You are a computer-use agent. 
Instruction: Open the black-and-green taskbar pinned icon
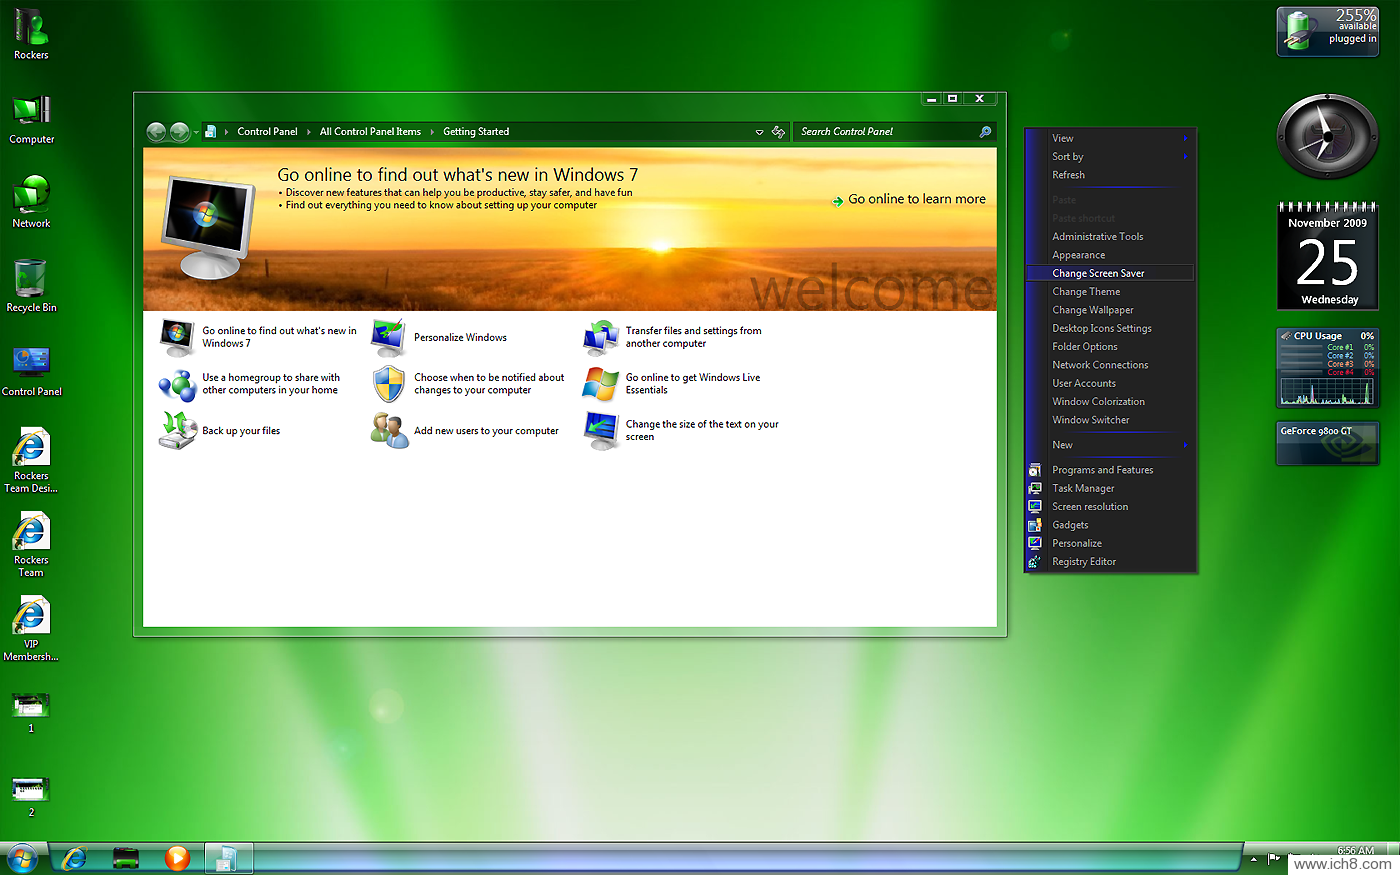(126, 858)
